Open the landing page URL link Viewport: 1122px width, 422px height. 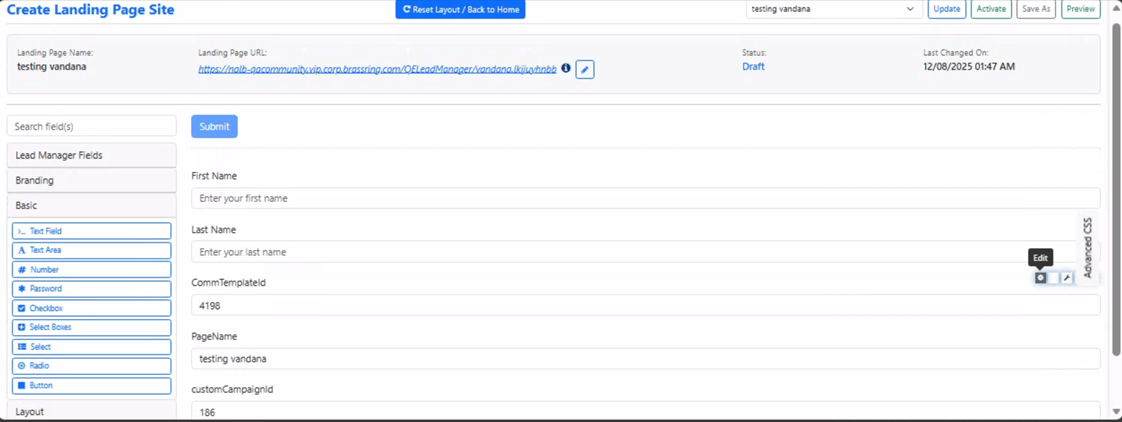pyautogui.click(x=377, y=69)
